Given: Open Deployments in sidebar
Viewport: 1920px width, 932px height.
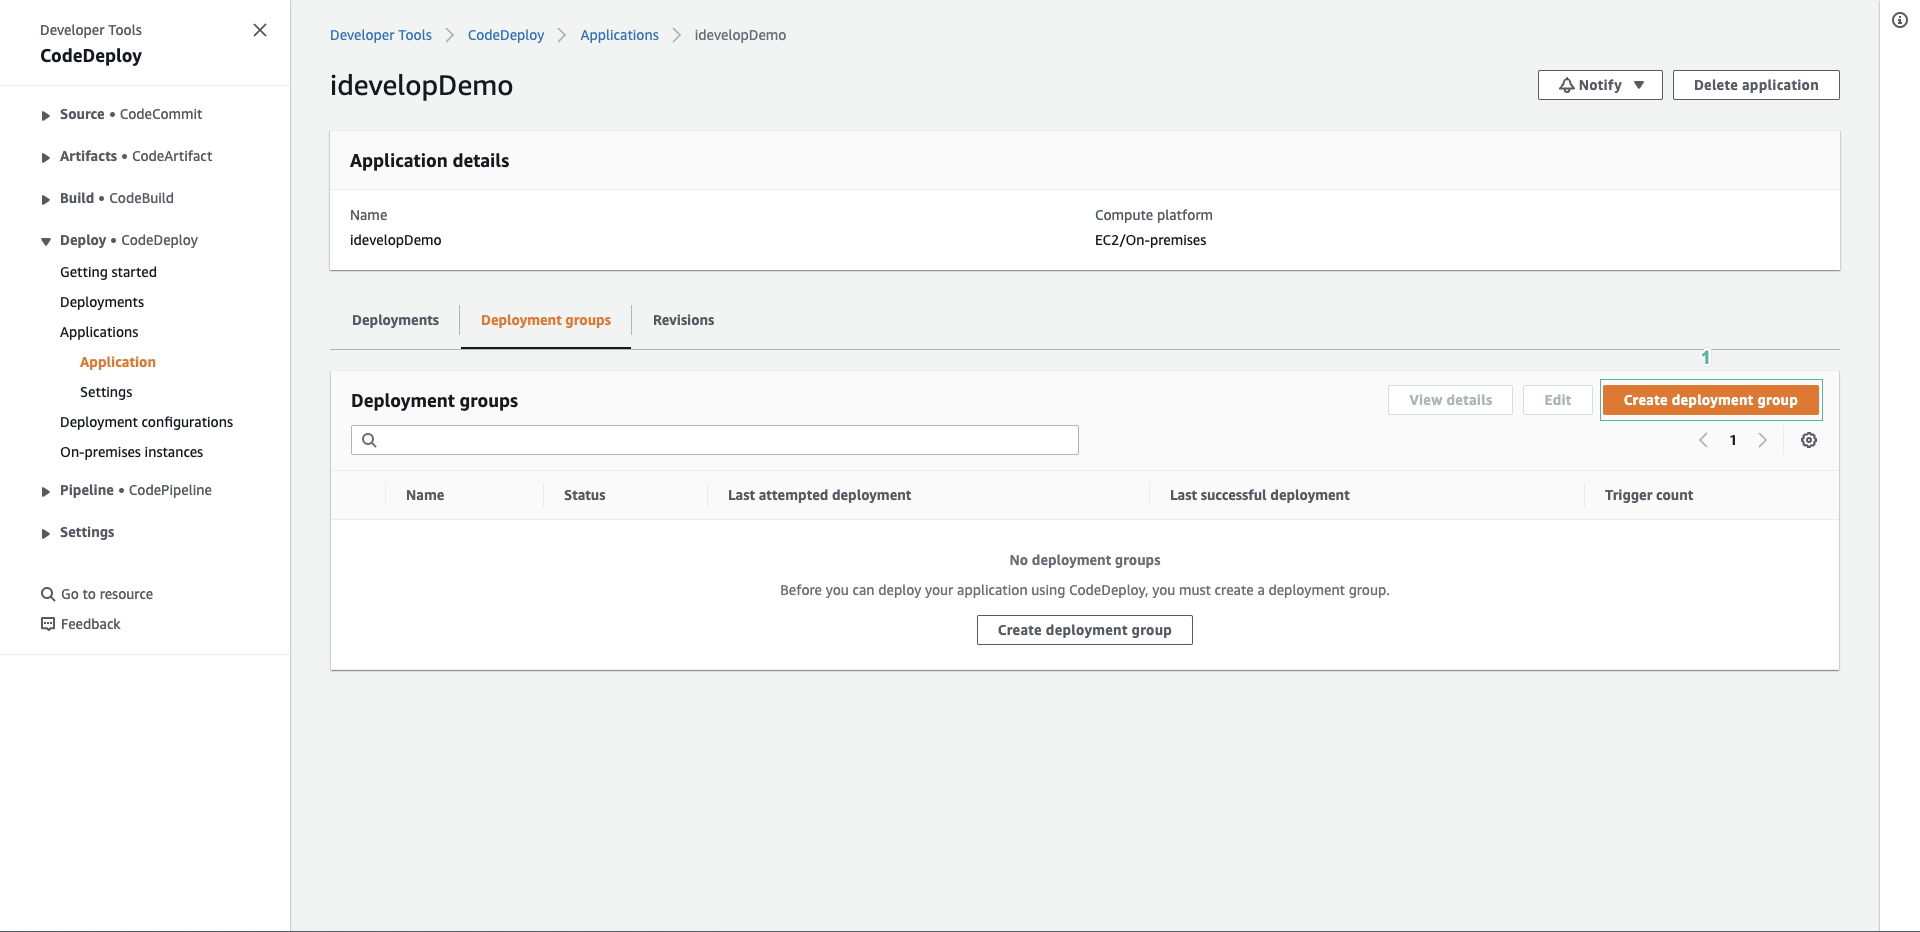Looking at the screenshot, I should 102,302.
